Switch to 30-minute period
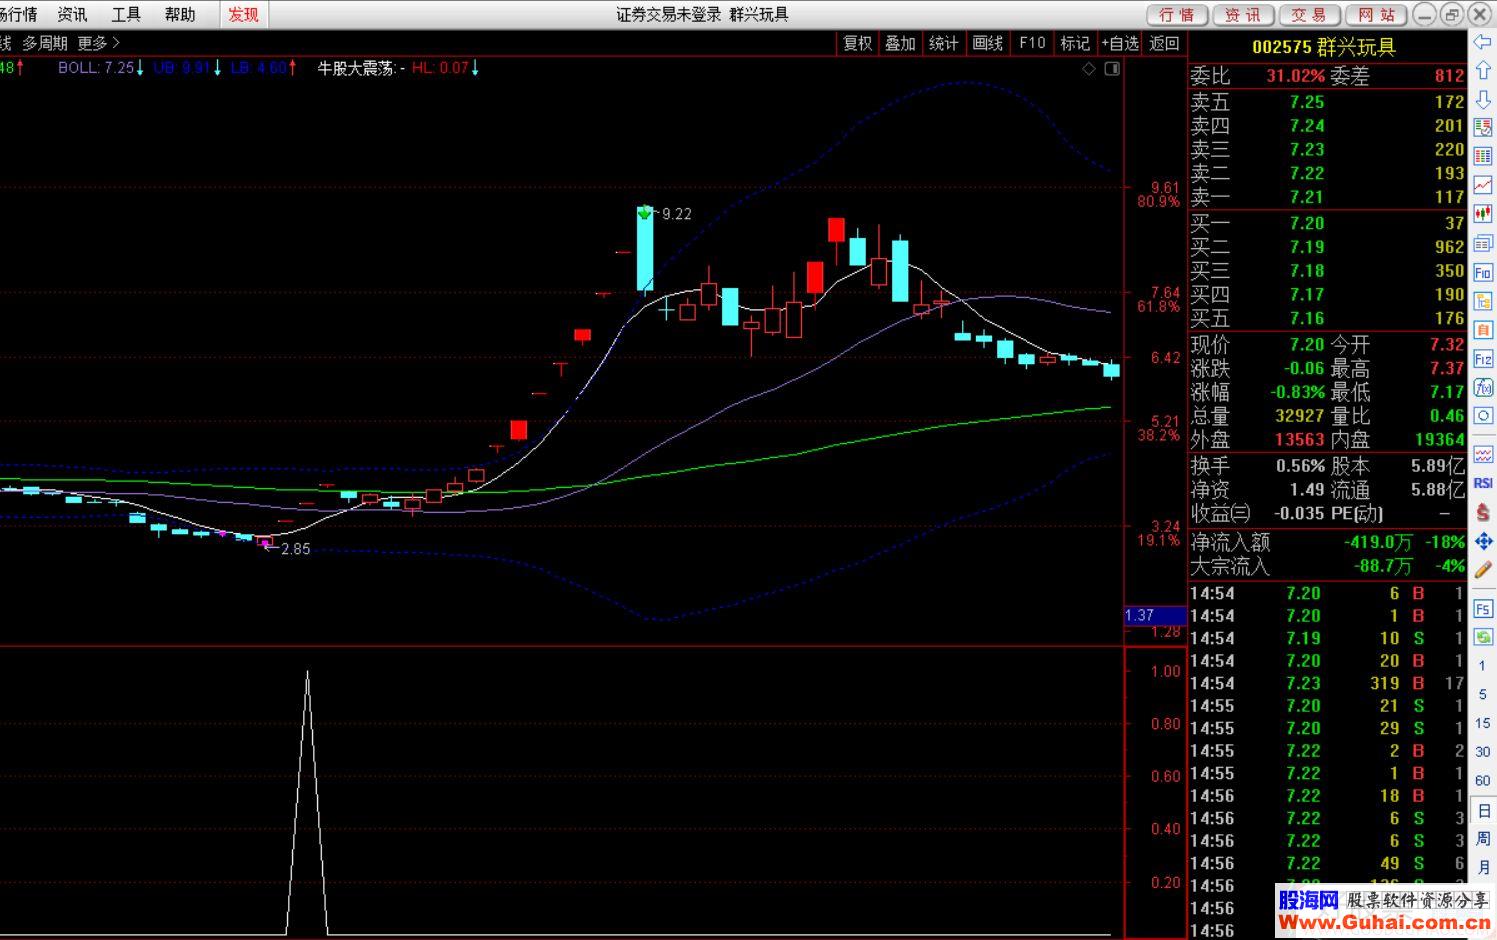Image resolution: width=1497 pixels, height=940 pixels. pos(1483,752)
